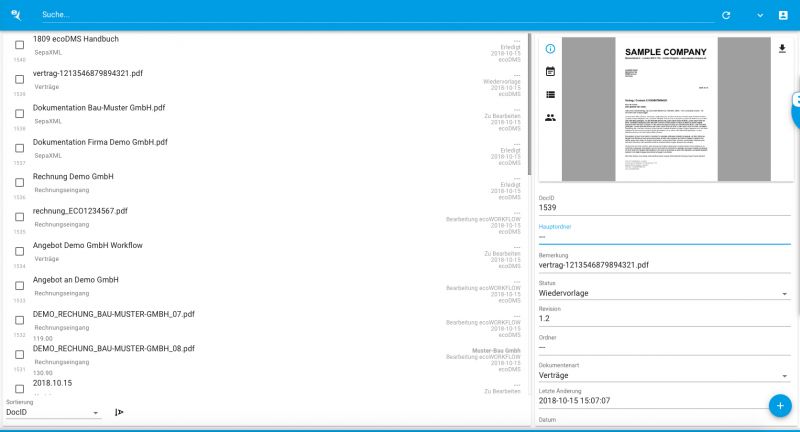Open the Angebot Demo GmbH Workflow entry
Image resolution: width=800 pixels, height=432 pixels.
click(x=88, y=245)
